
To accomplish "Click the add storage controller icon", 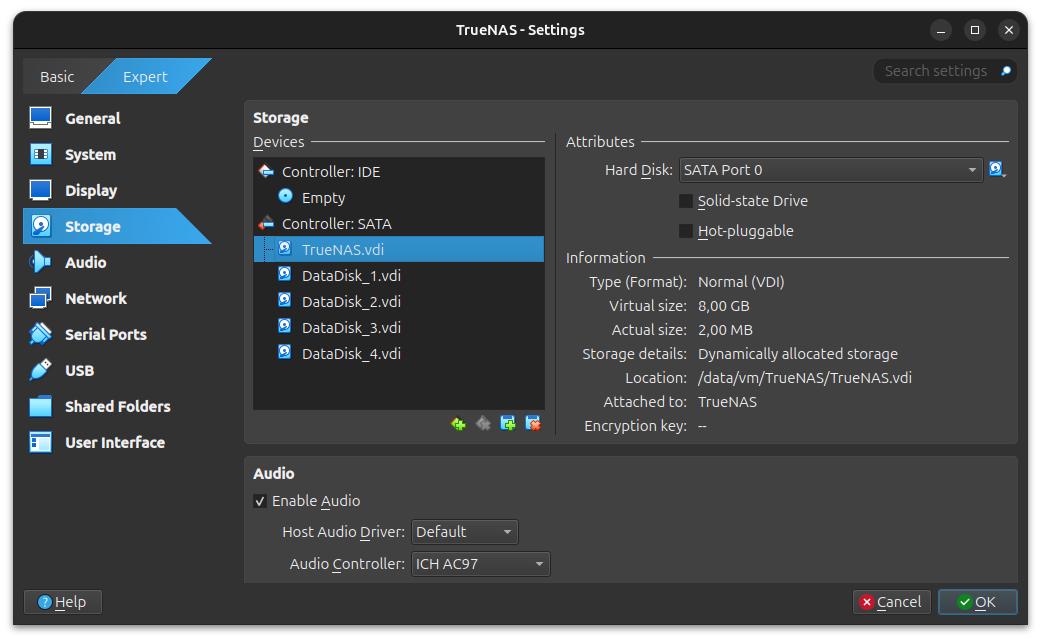I will coord(458,424).
